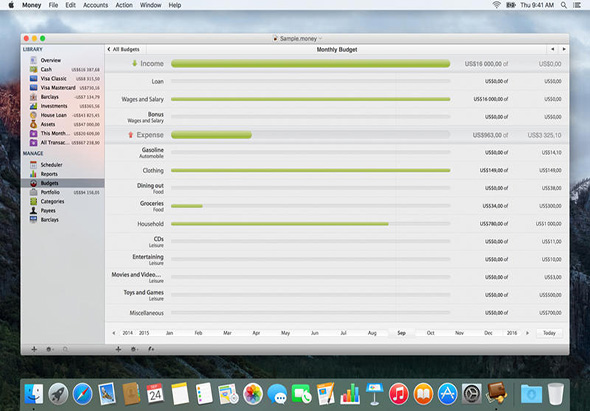This screenshot has height=411, width=590.
Task: Click the Miscellaneous budget of US$700,00
Action: [x=550, y=313]
